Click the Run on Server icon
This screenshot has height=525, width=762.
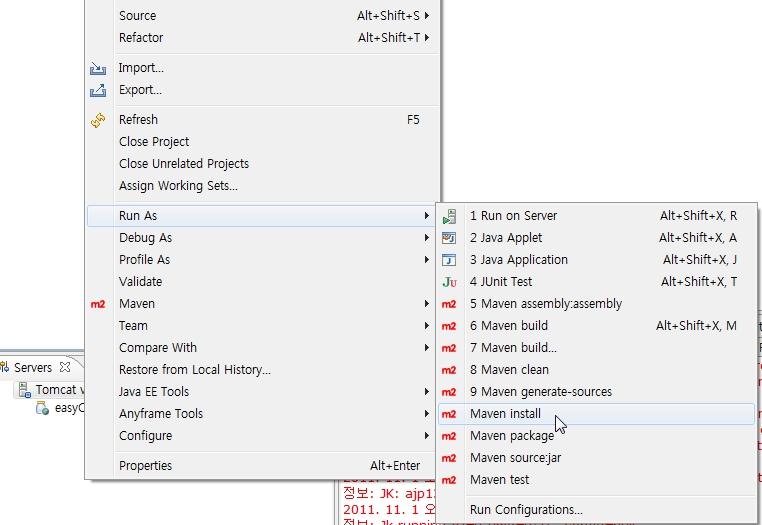coord(449,216)
